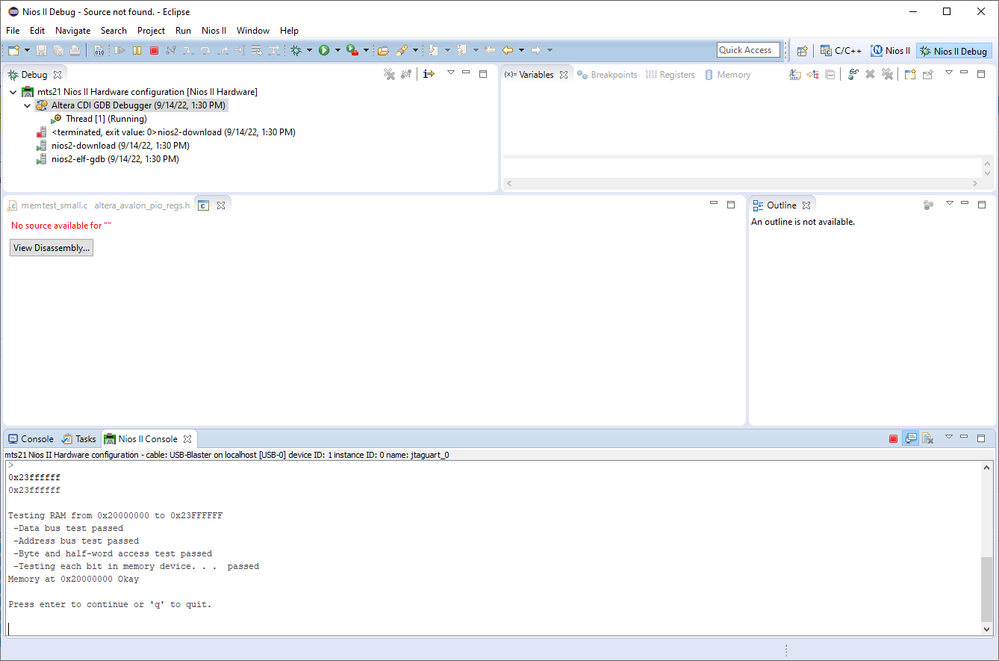999x661 pixels.
Task: Click the New toolbar icon
Action: (13, 50)
